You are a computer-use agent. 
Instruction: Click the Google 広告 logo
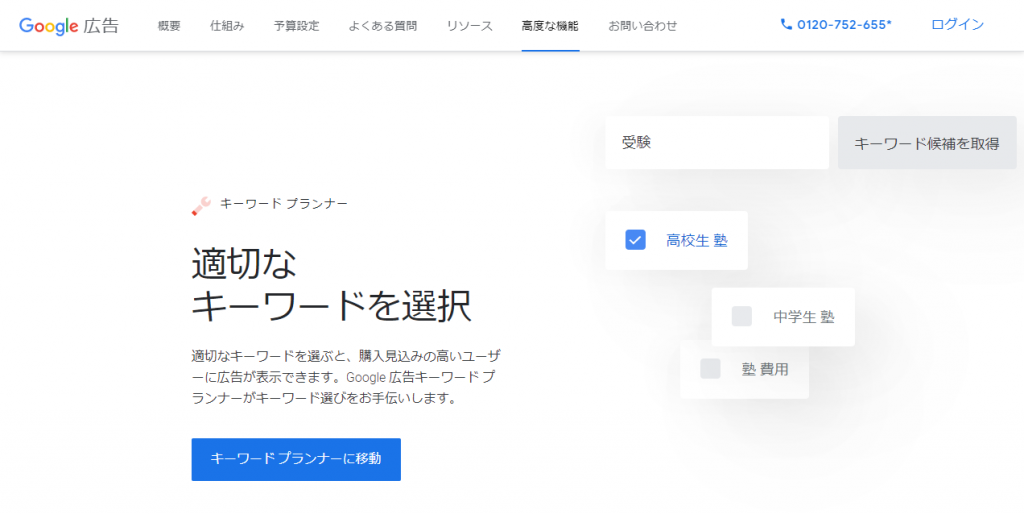coord(69,25)
